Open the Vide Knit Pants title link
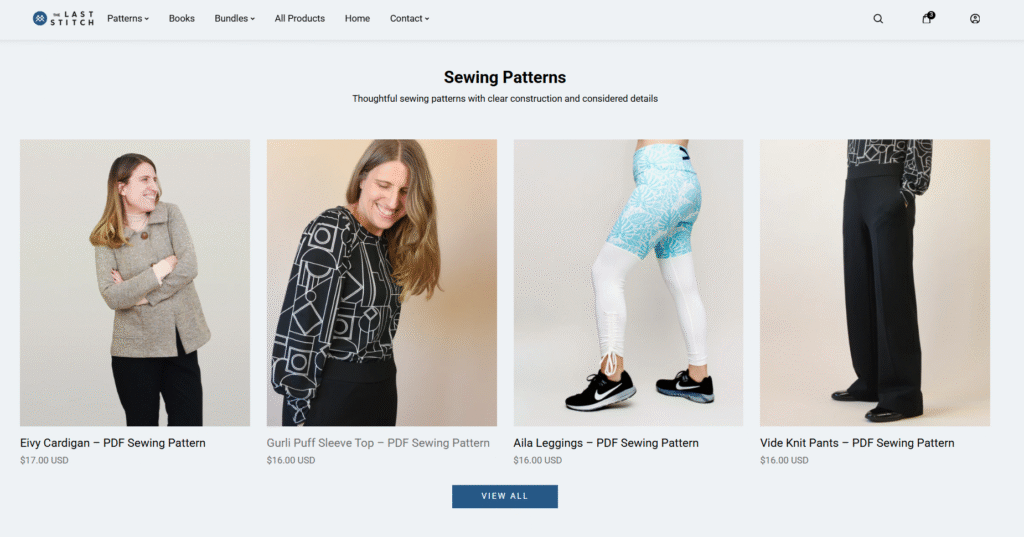The height and width of the screenshot is (537, 1024). click(x=857, y=443)
